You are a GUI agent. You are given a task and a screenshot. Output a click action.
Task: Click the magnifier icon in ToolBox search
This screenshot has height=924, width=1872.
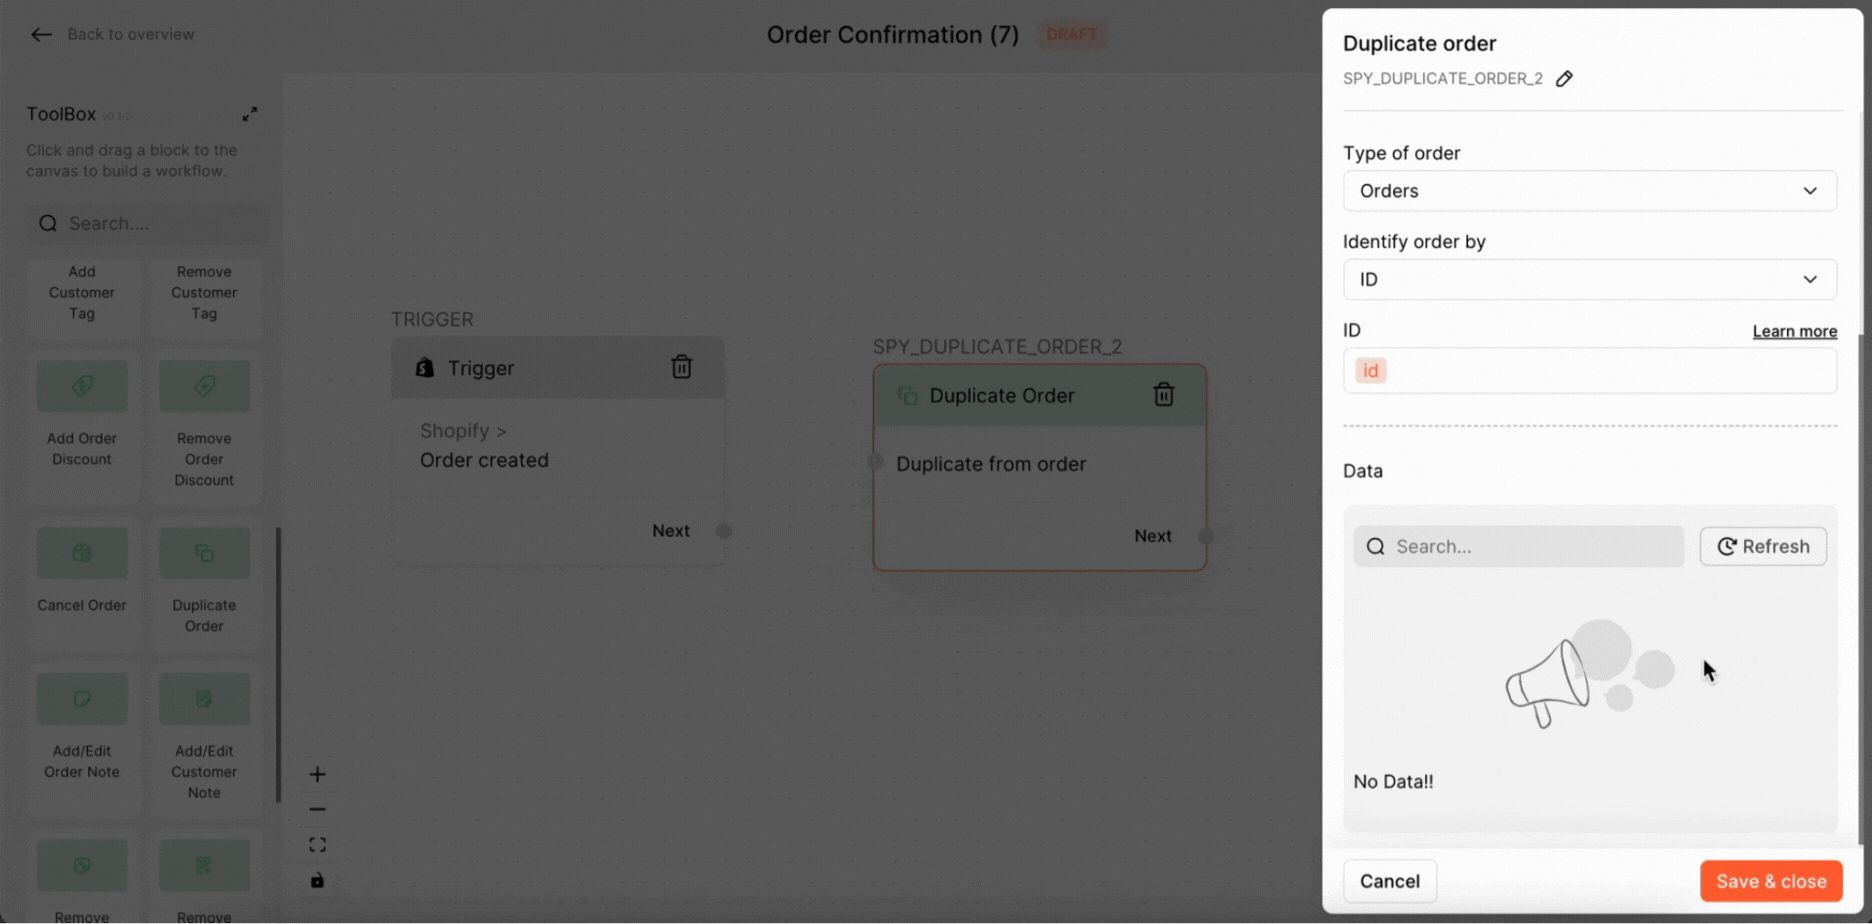coord(48,223)
